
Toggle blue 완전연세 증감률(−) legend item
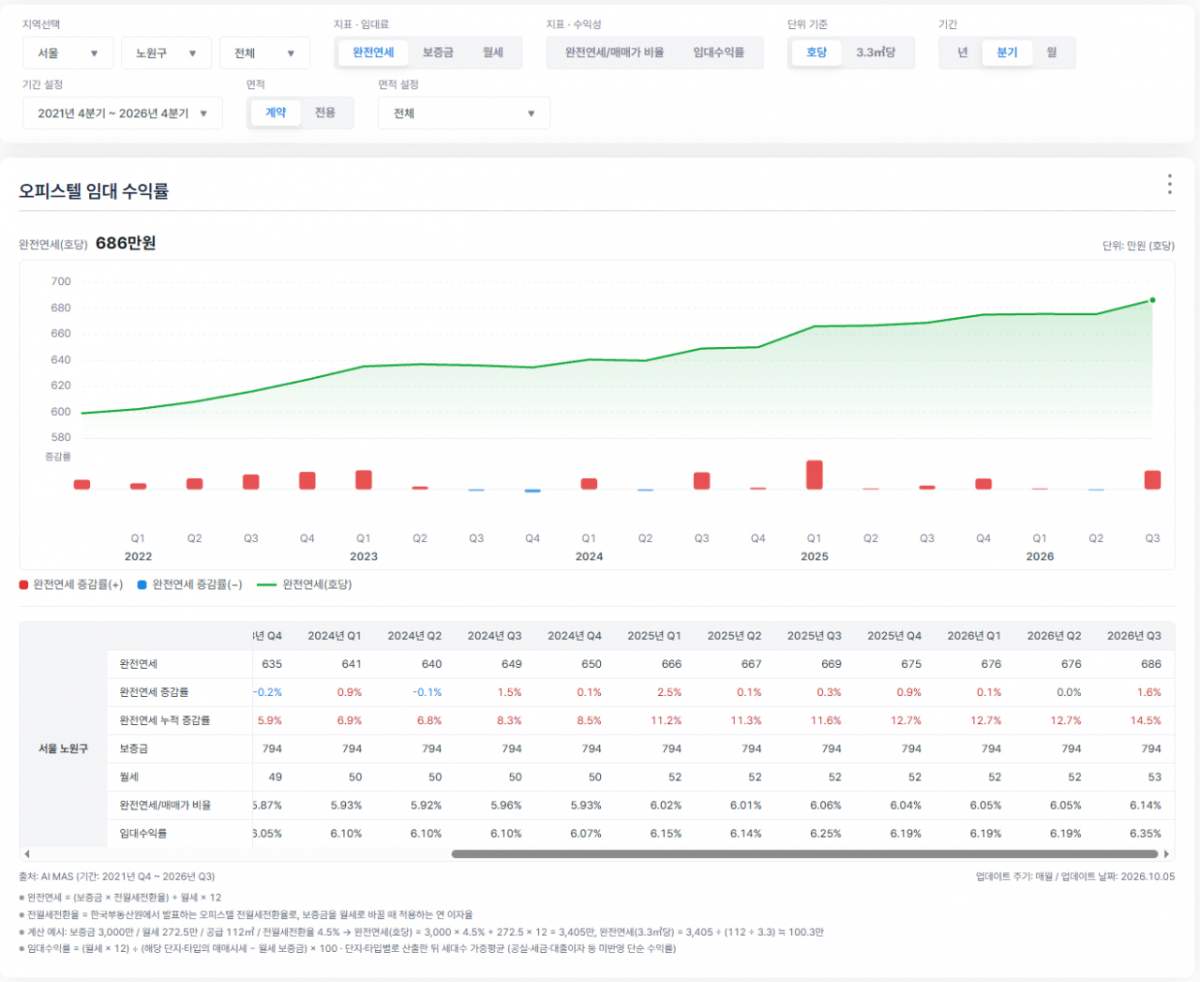pyautogui.click(x=189, y=584)
